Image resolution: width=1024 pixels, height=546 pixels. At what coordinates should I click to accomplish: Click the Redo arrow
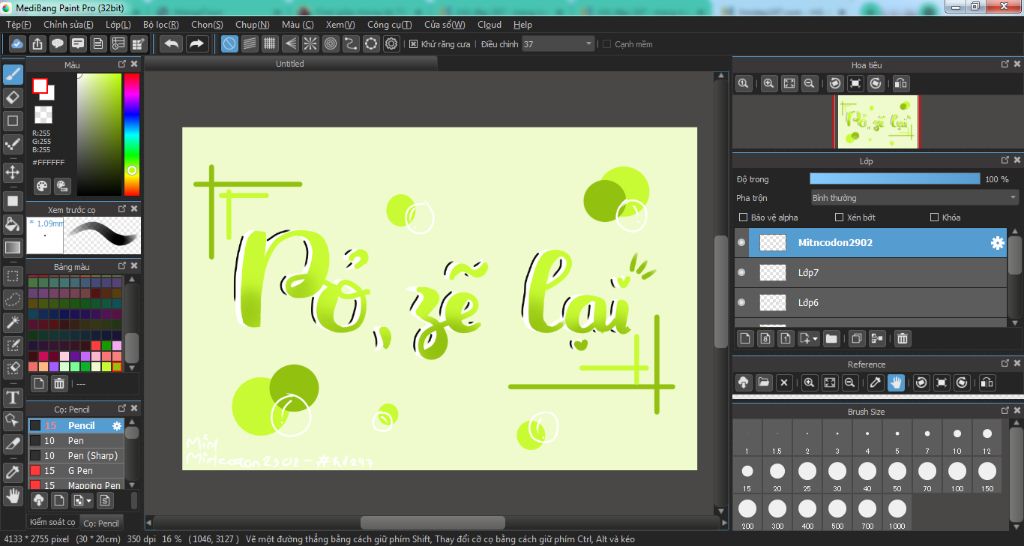tap(197, 44)
